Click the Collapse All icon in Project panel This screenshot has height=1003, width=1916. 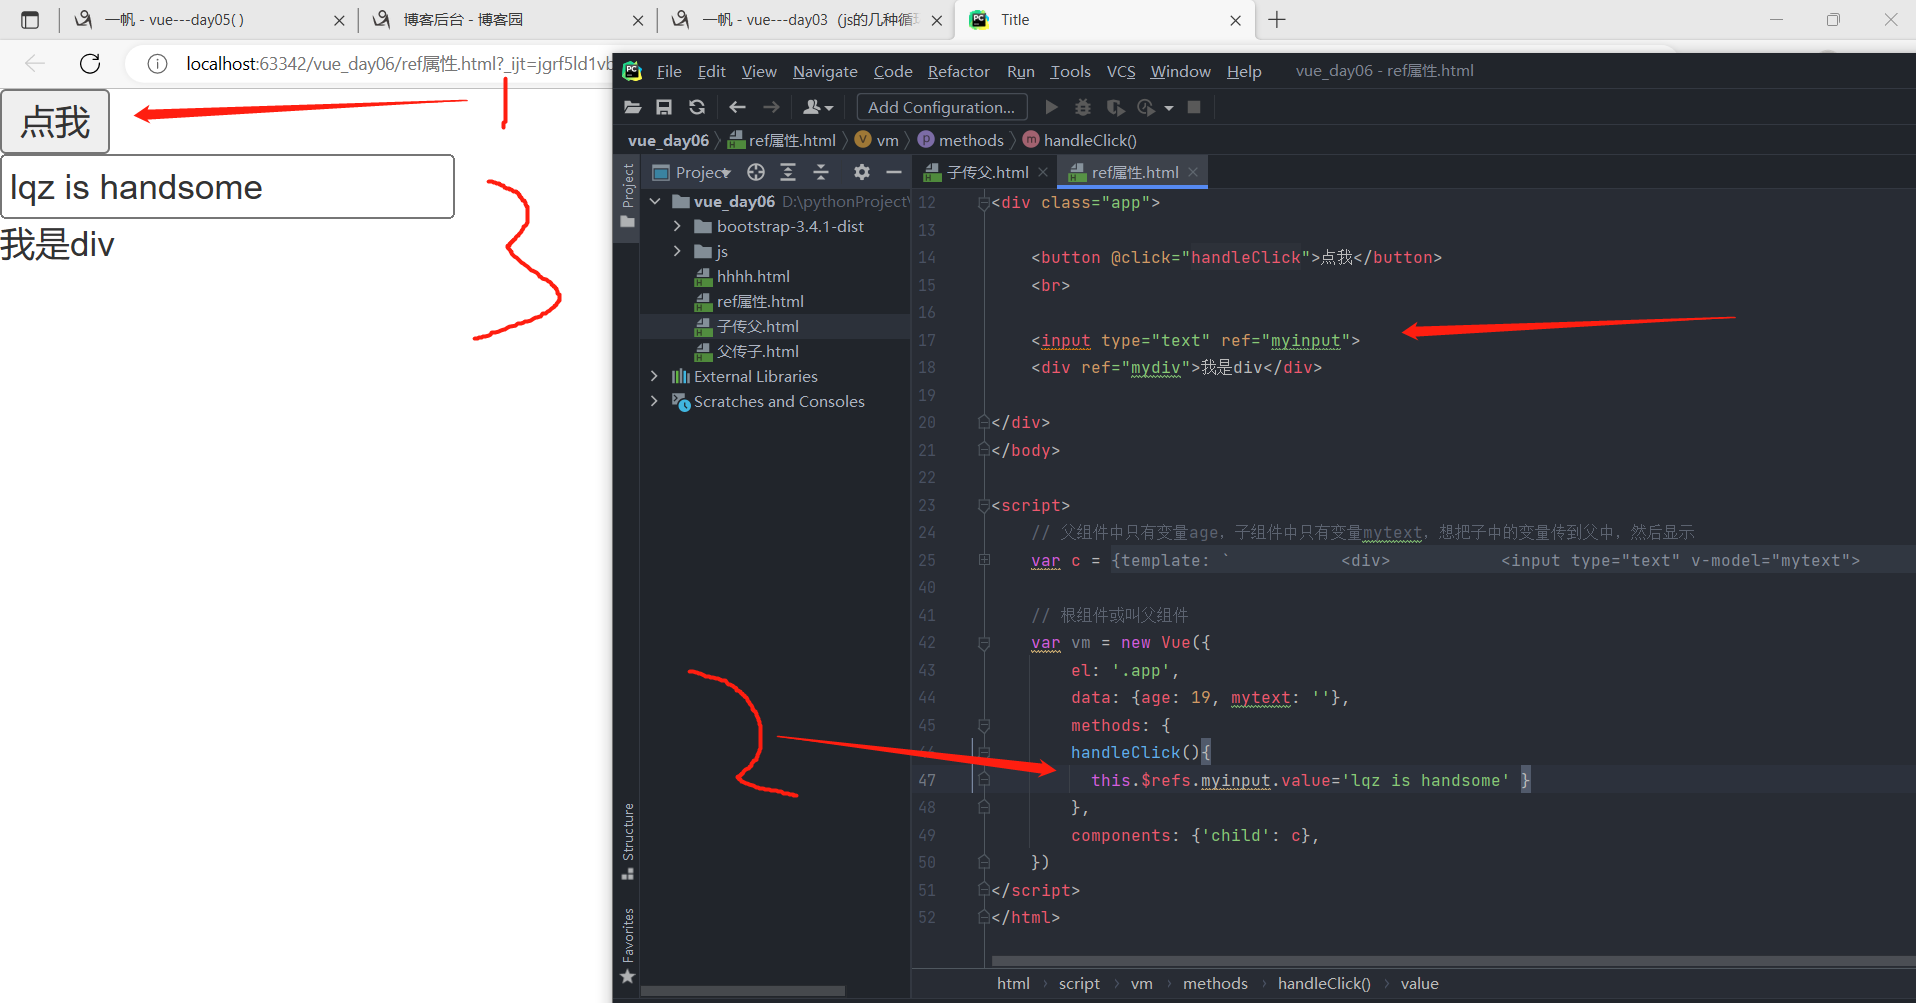pos(821,172)
